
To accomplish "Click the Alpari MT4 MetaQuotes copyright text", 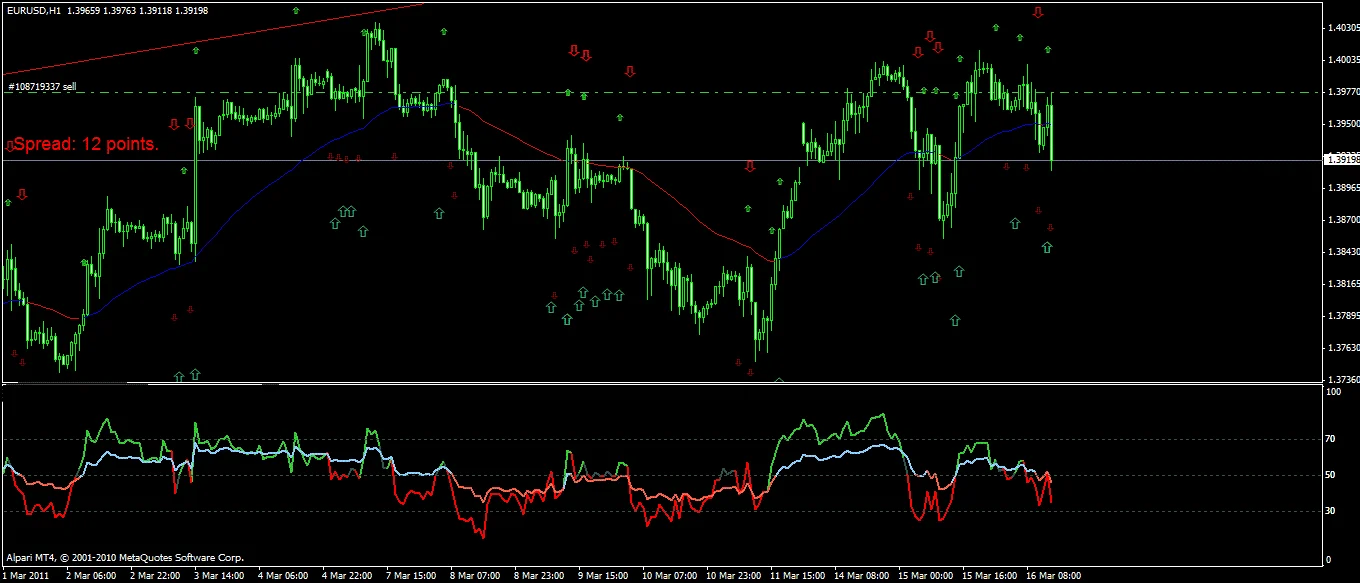I will click(x=125, y=557).
